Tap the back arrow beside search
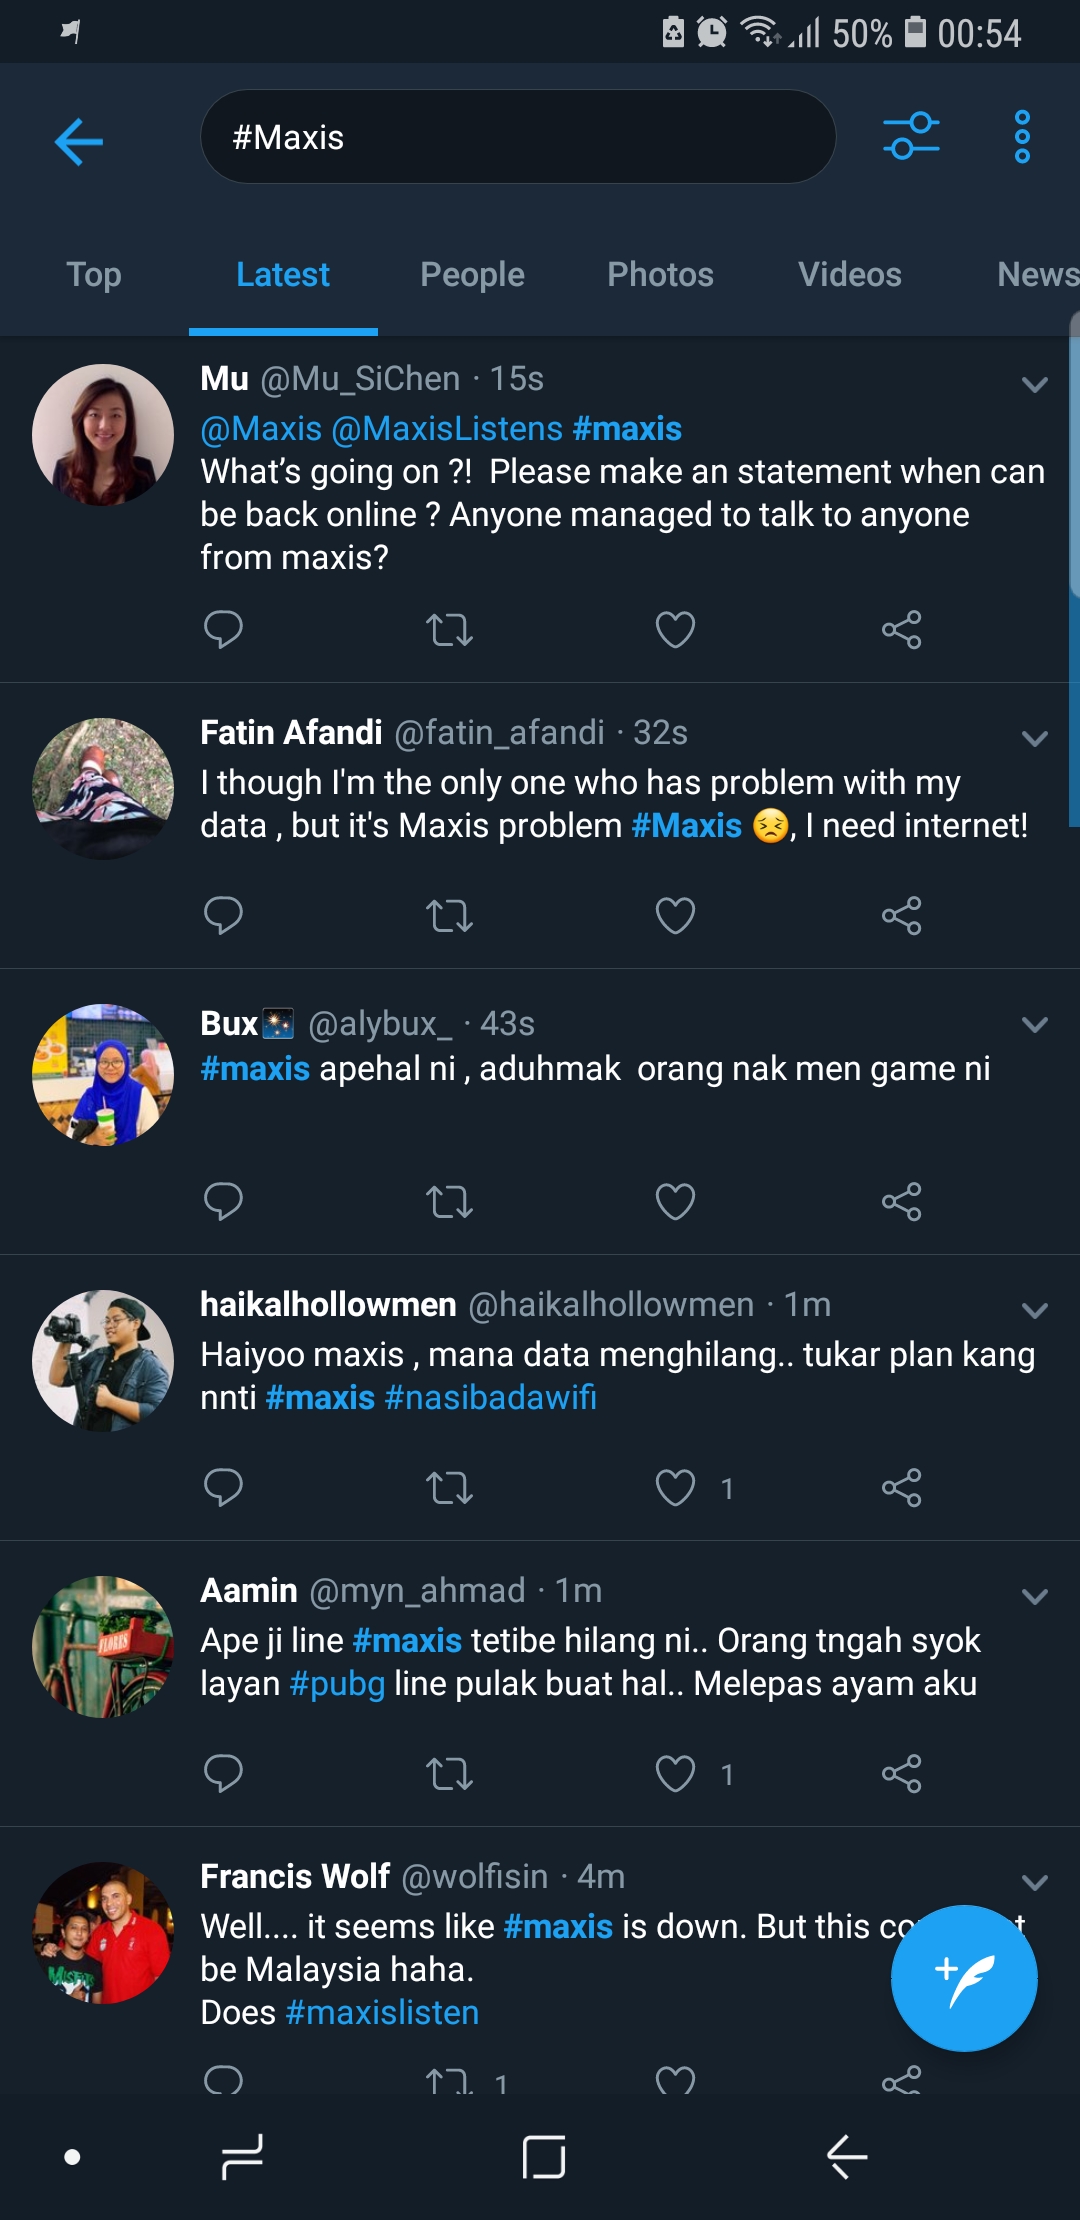This screenshot has width=1080, height=2220. point(78,141)
